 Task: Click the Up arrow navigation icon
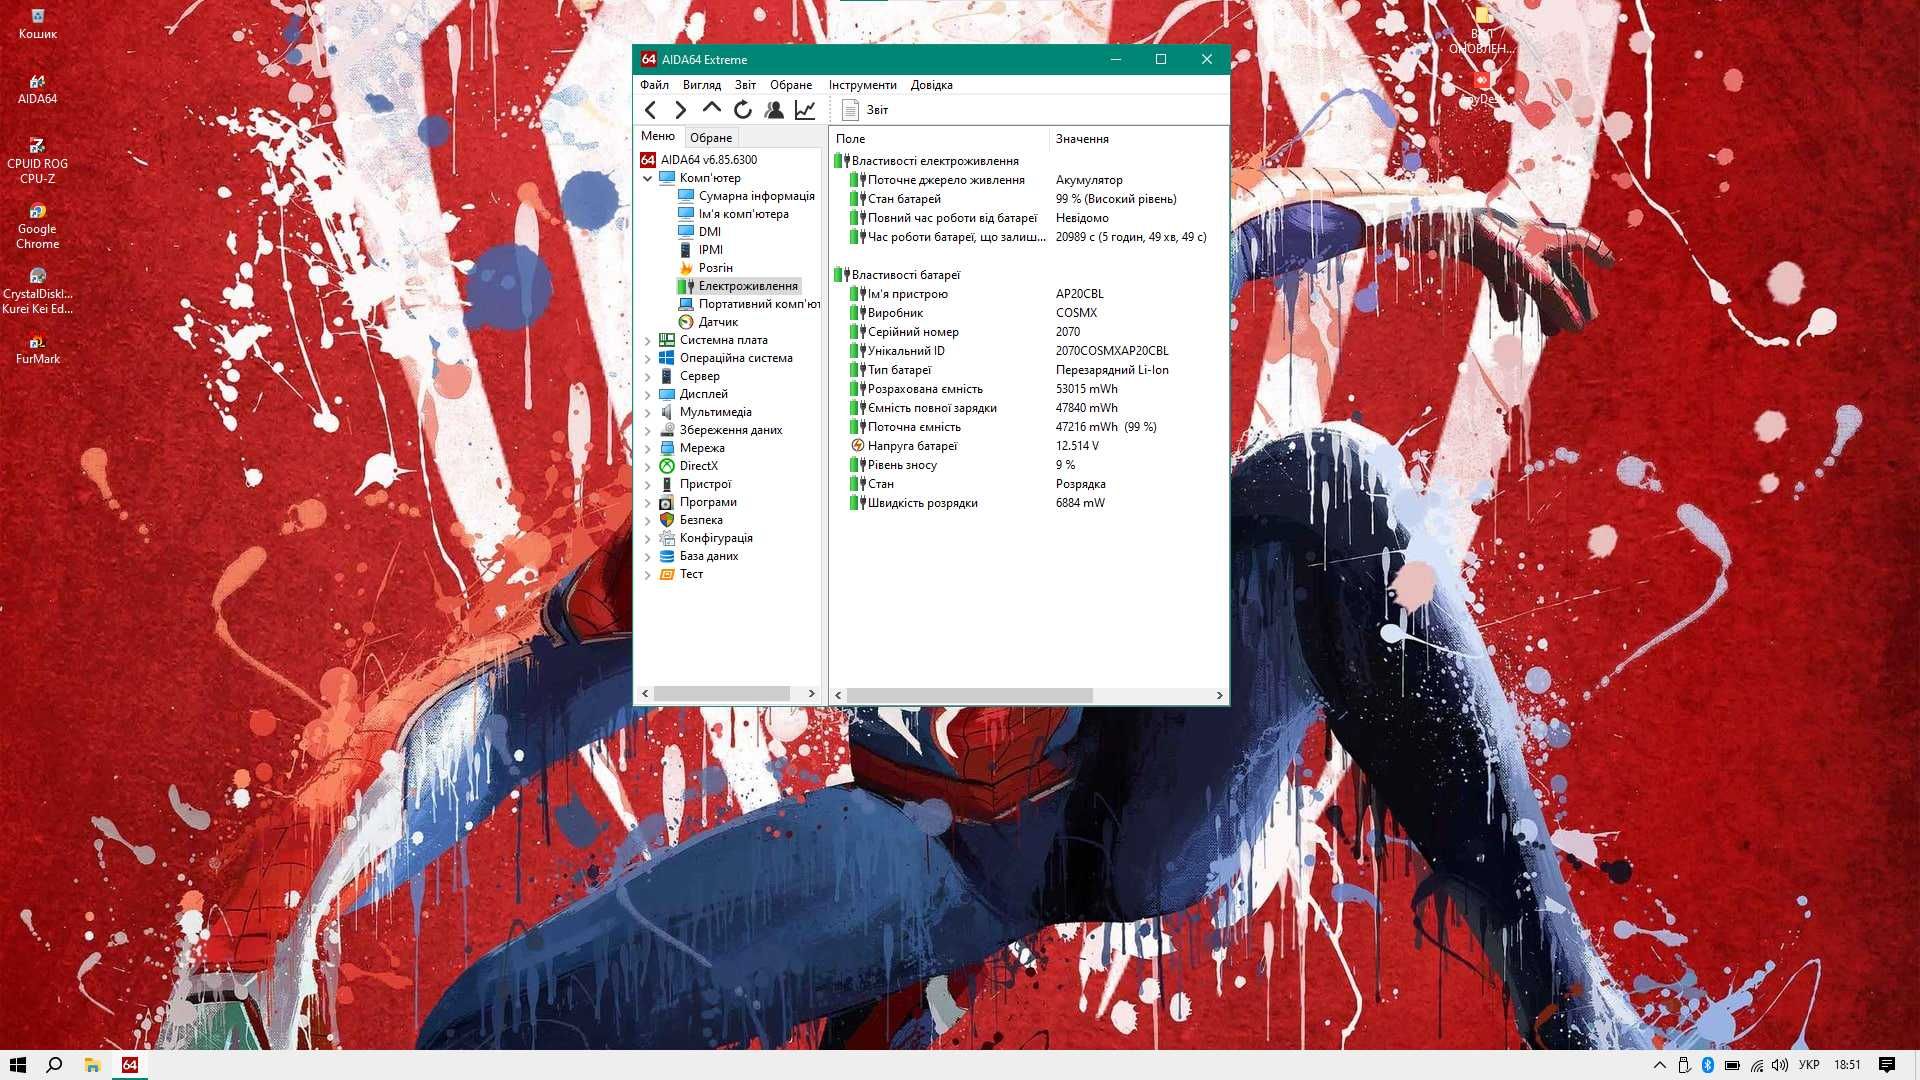tap(711, 109)
